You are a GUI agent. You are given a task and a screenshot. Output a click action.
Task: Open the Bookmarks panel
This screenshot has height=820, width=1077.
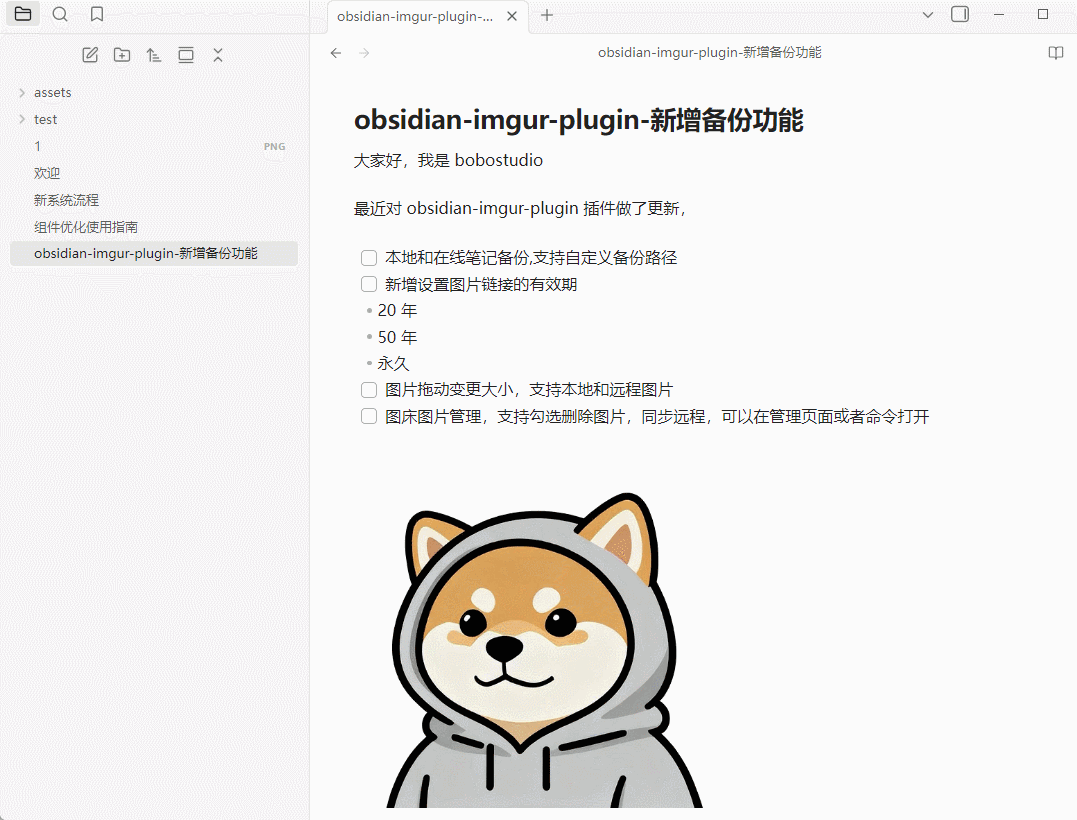coord(96,14)
